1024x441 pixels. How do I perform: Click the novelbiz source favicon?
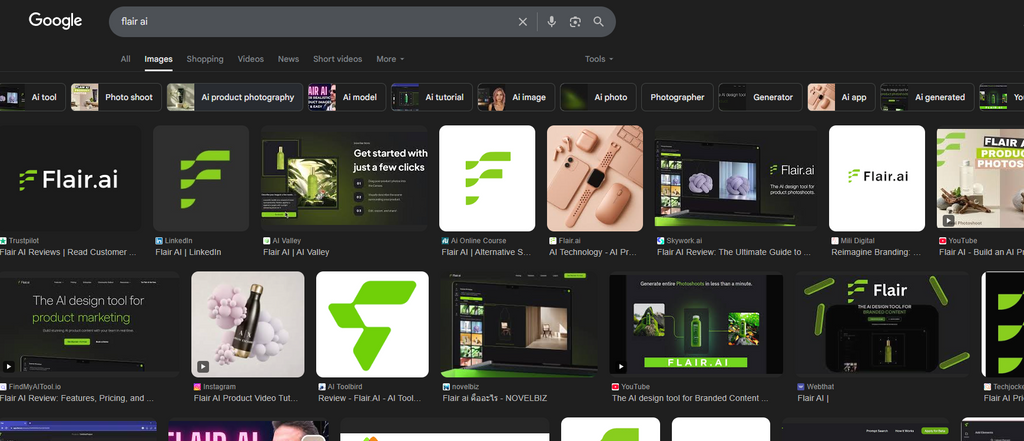click(x=446, y=387)
